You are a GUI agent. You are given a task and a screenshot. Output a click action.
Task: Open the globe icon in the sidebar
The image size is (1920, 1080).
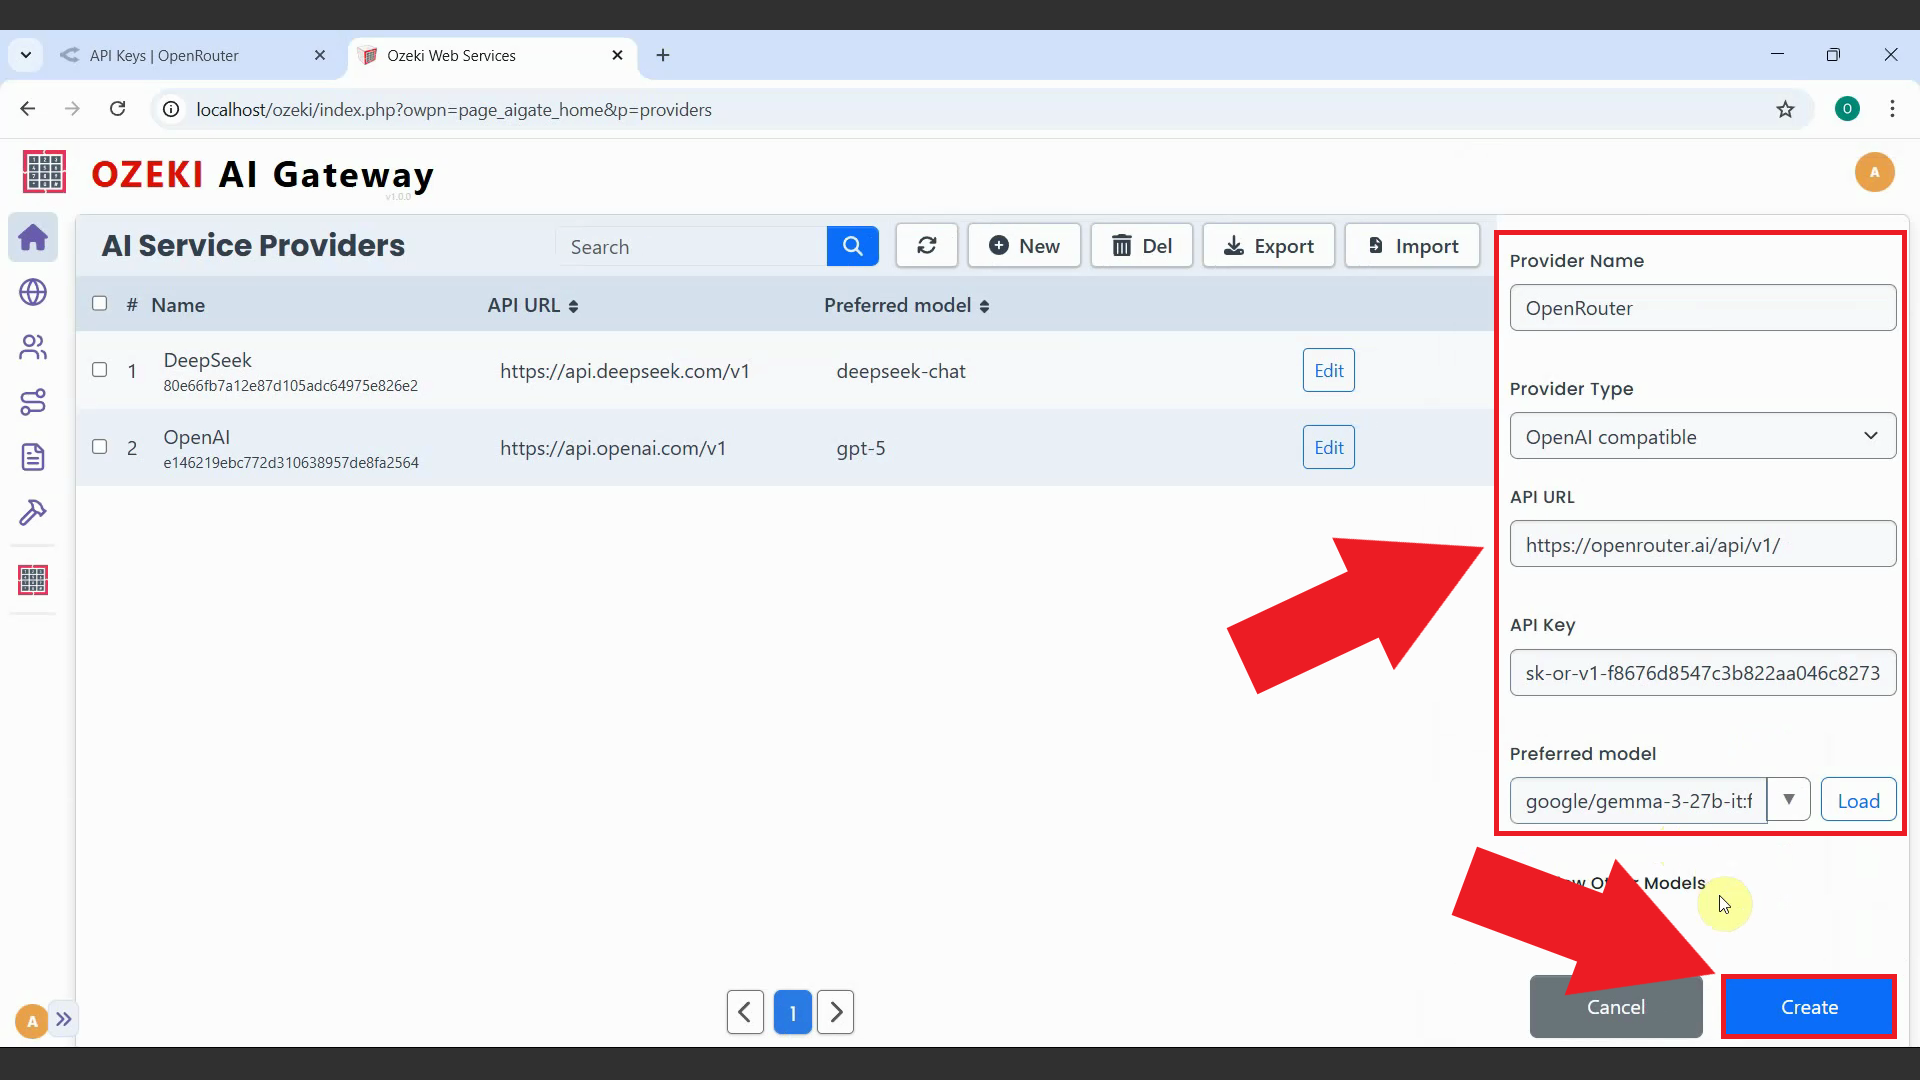pyautogui.click(x=33, y=292)
